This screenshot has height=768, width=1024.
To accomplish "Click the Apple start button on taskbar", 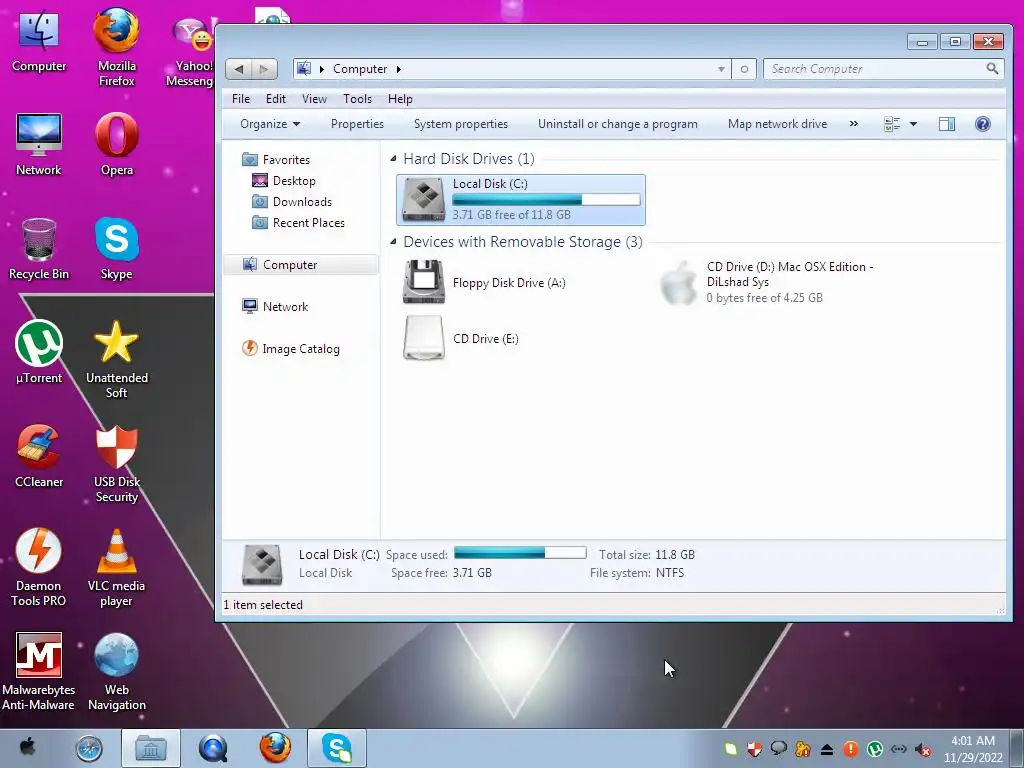I will tap(27, 747).
